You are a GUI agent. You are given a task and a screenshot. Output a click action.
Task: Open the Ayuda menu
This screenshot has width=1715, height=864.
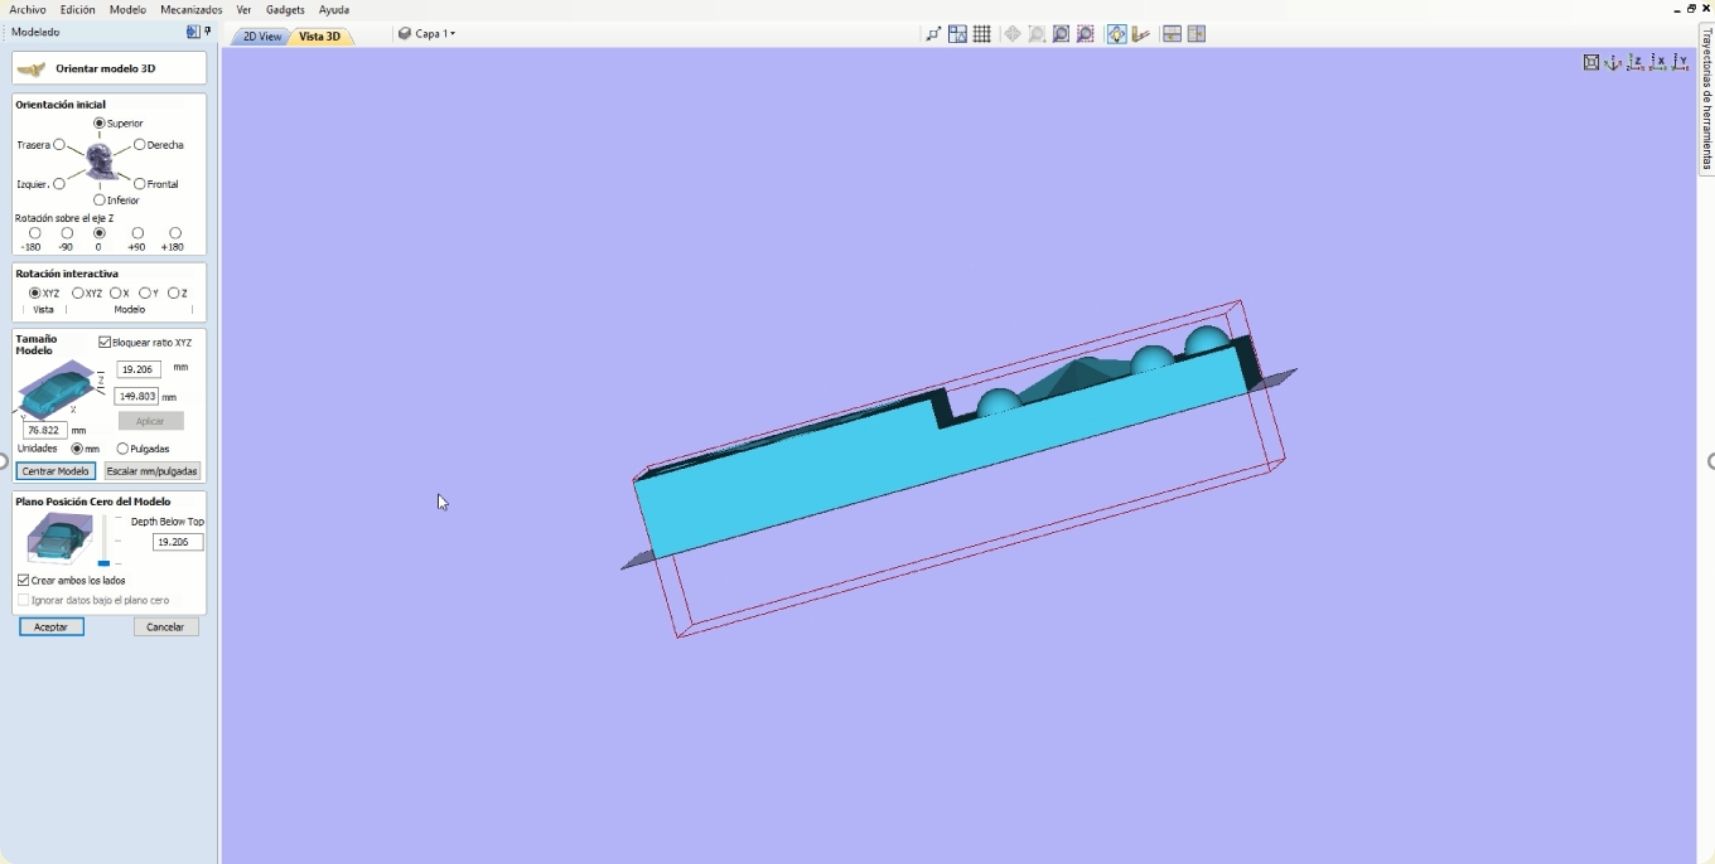click(x=334, y=10)
